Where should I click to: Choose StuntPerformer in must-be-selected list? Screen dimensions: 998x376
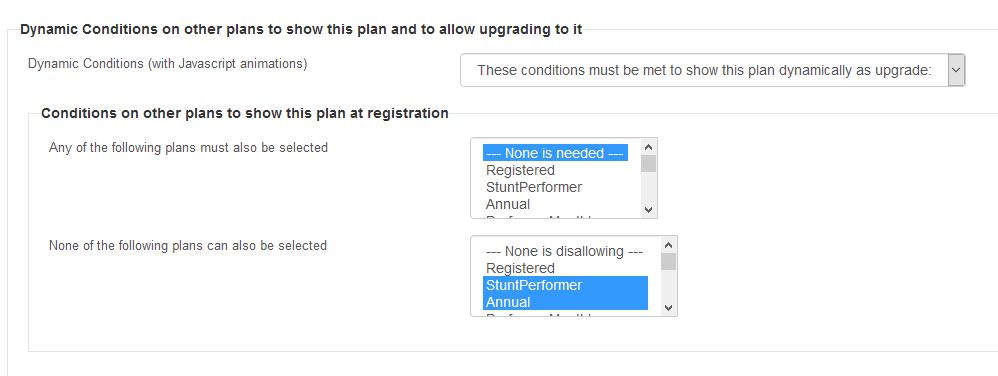tap(533, 187)
